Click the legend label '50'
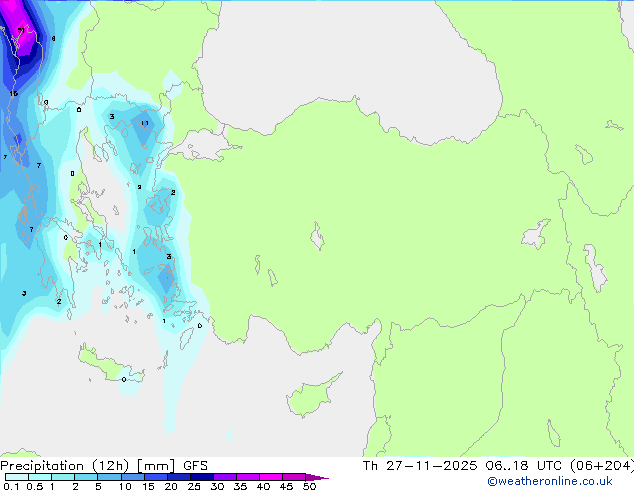 coord(309,486)
